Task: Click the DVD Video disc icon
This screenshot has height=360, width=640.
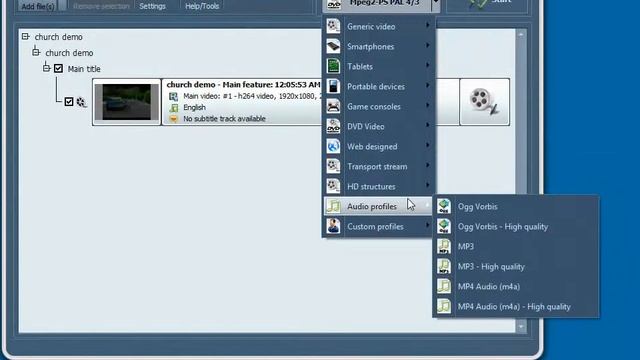Action: 333,126
